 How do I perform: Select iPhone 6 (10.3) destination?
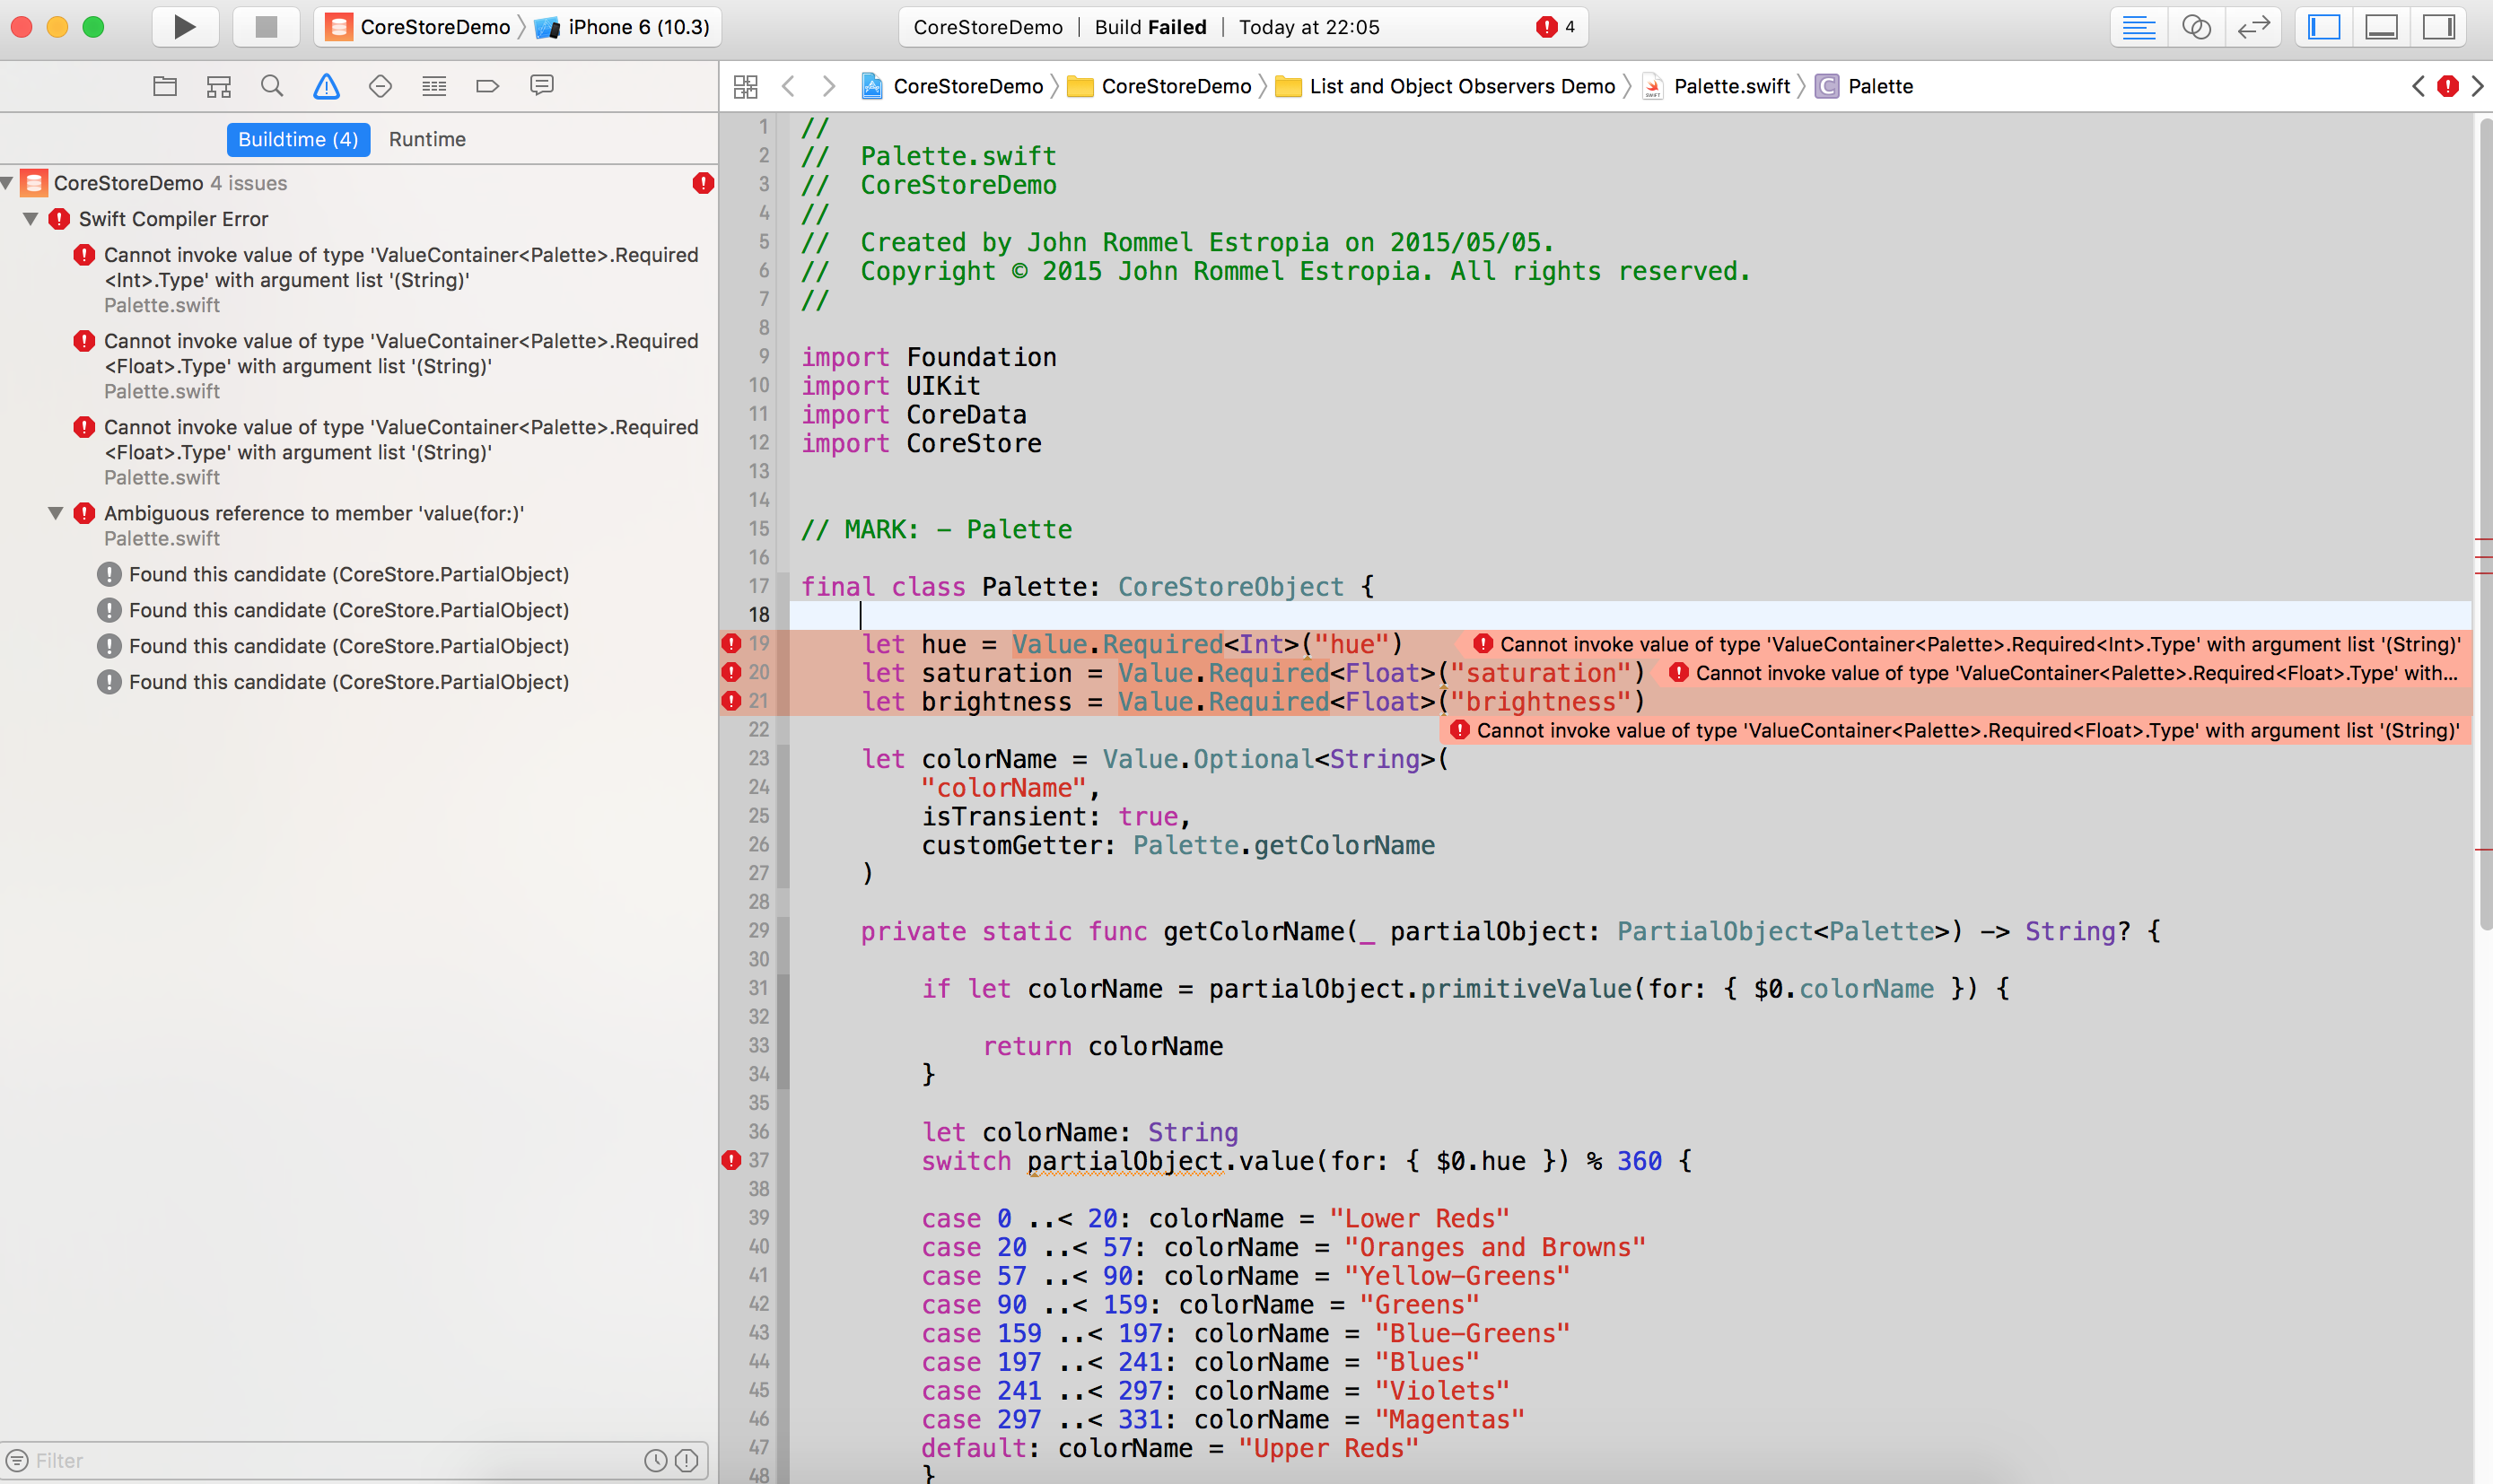637,27
